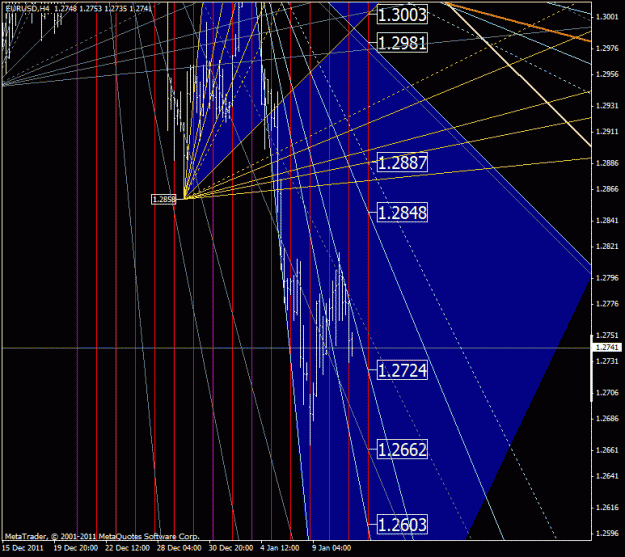625x557 pixels.
Task: Click the 15 Dec 2011 date label
Action: [x=22, y=548]
